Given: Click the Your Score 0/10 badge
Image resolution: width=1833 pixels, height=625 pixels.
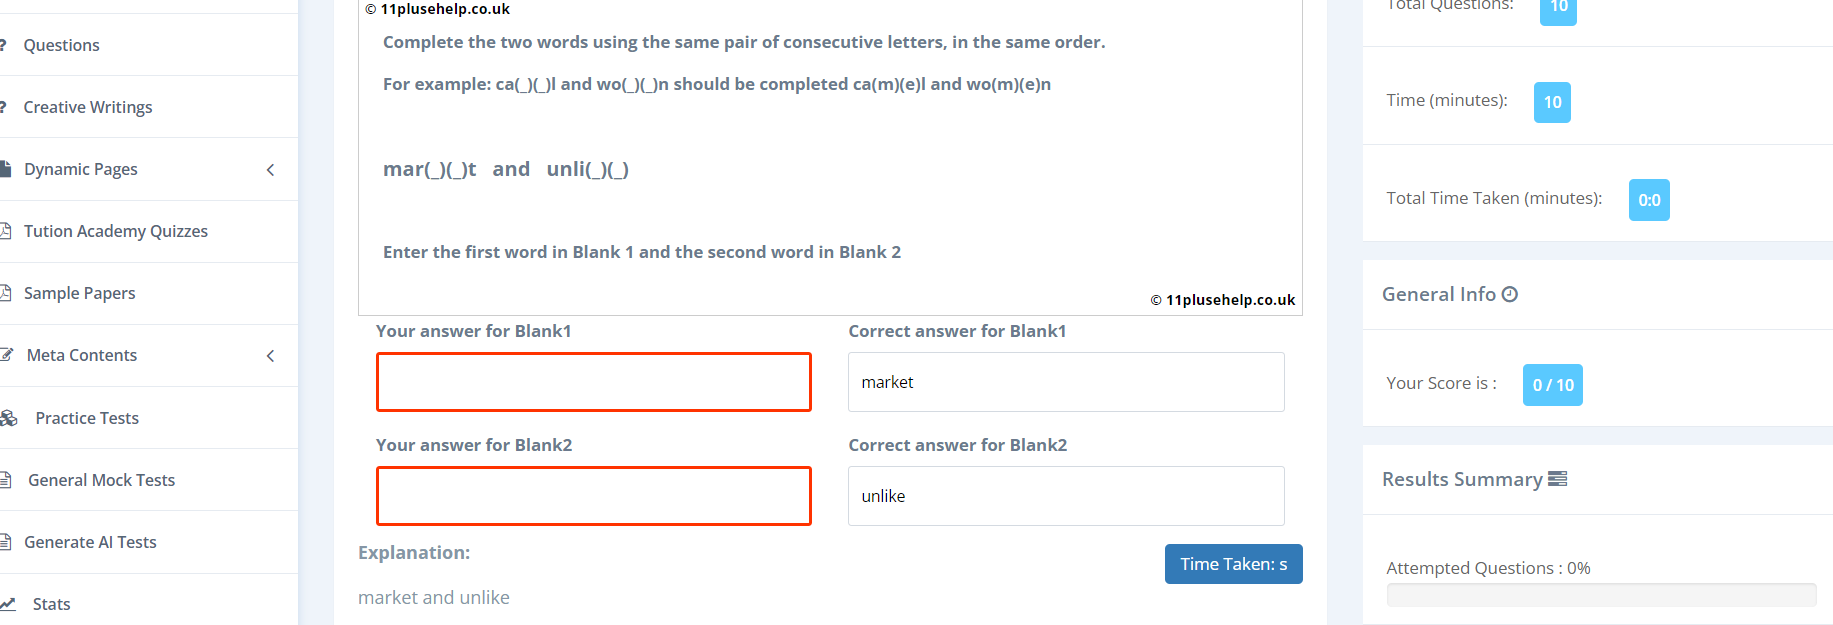Looking at the screenshot, I should [x=1552, y=385].
